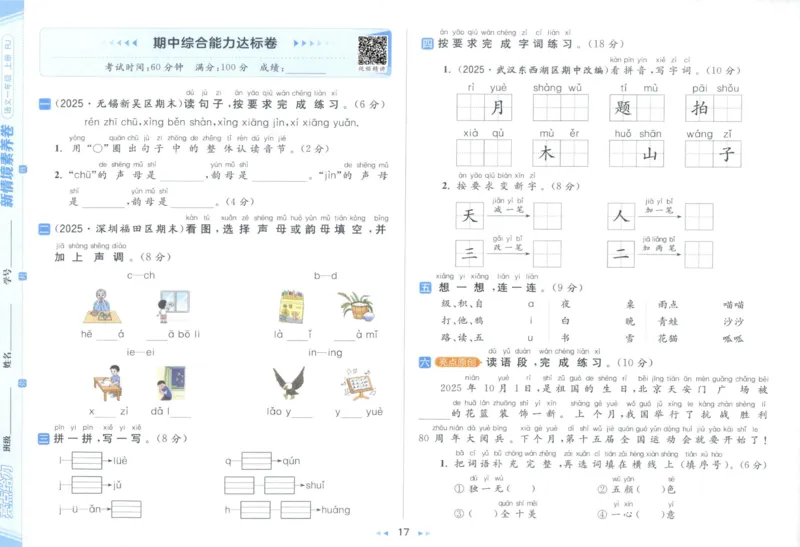The height and width of the screenshot is (547, 800).
Task: Click the page number 17
Action: [x=404, y=533]
